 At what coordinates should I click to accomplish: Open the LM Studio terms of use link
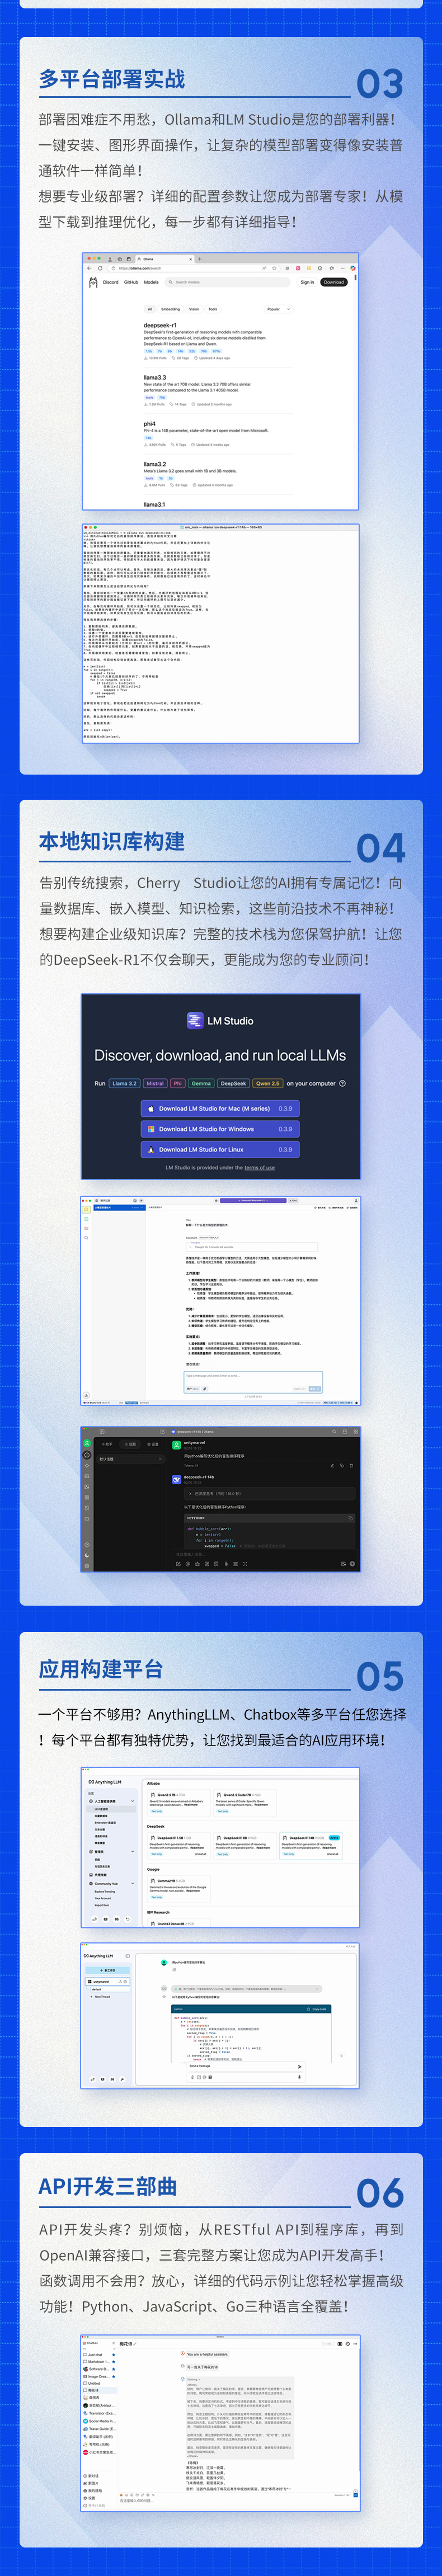click(260, 1168)
